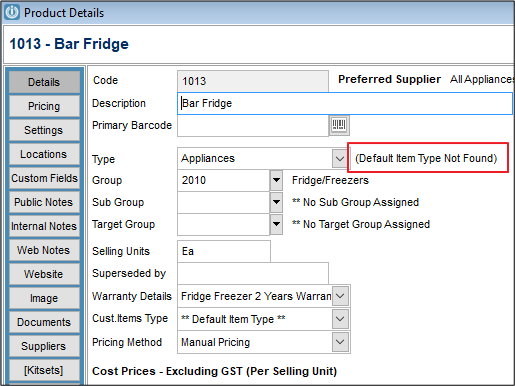
Task: Select the Internal Notes tab
Action: tap(44, 226)
